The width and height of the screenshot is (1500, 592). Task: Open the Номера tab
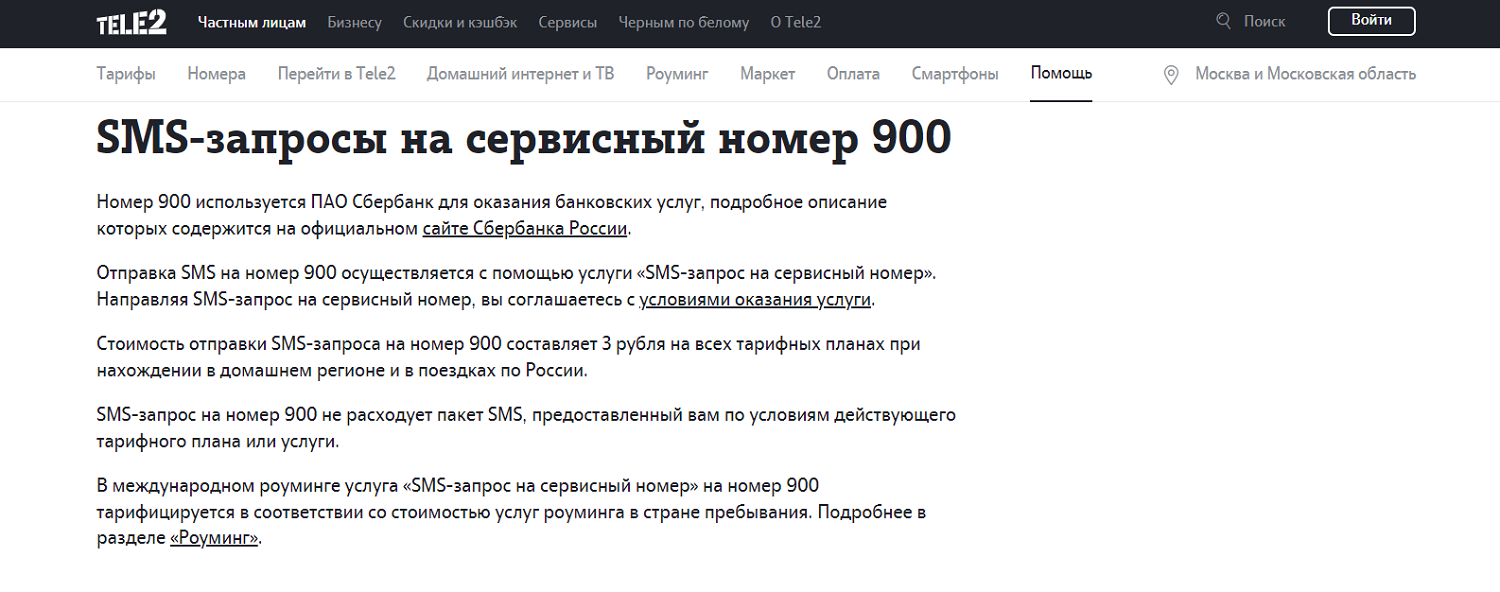coord(216,74)
